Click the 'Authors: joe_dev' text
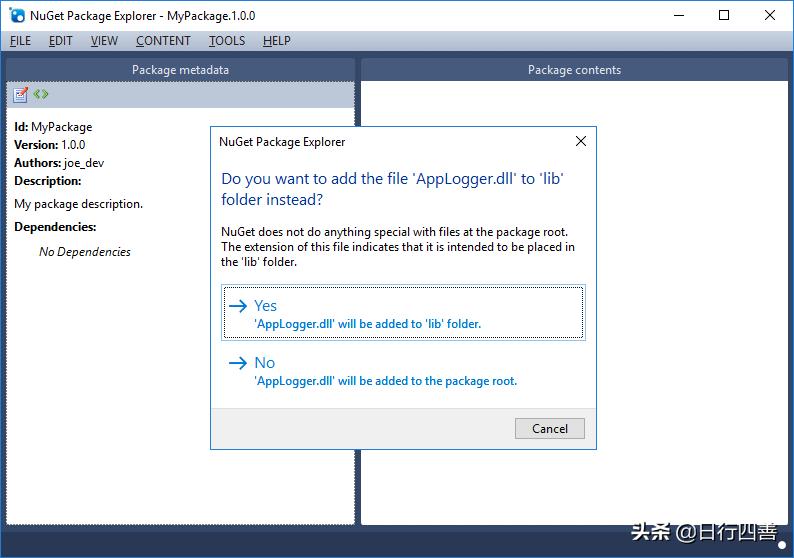This screenshot has height=558, width=794. (x=59, y=163)
